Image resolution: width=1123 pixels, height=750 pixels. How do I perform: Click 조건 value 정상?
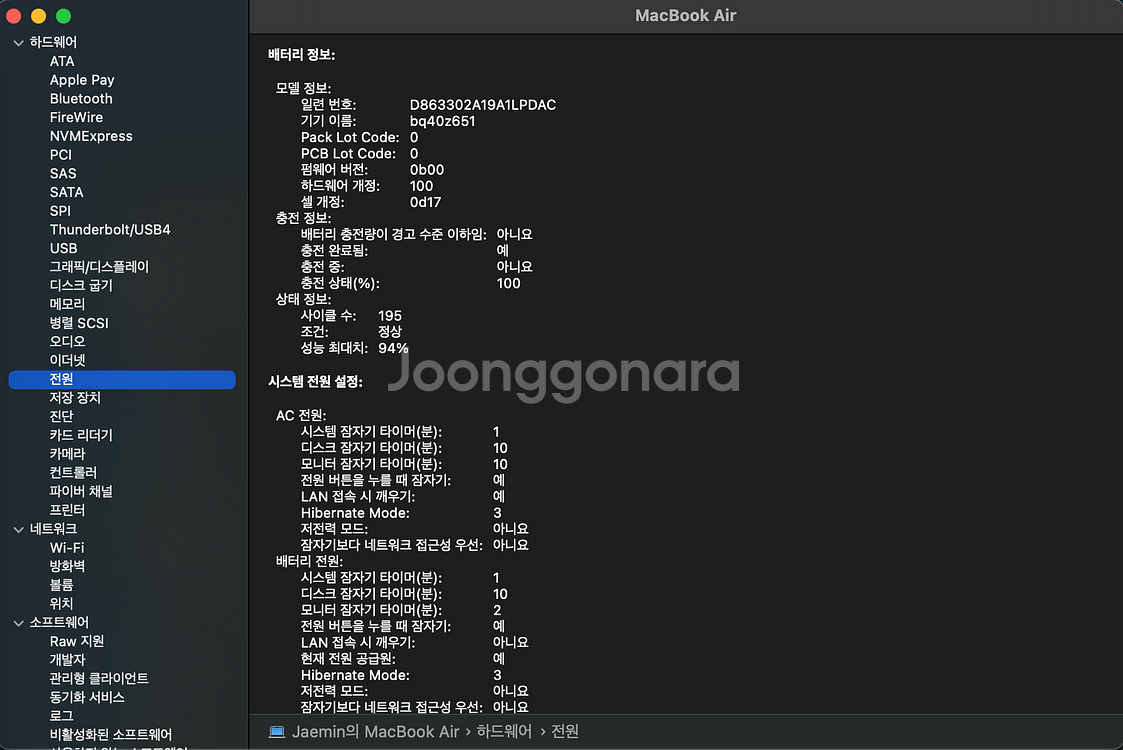390,332
